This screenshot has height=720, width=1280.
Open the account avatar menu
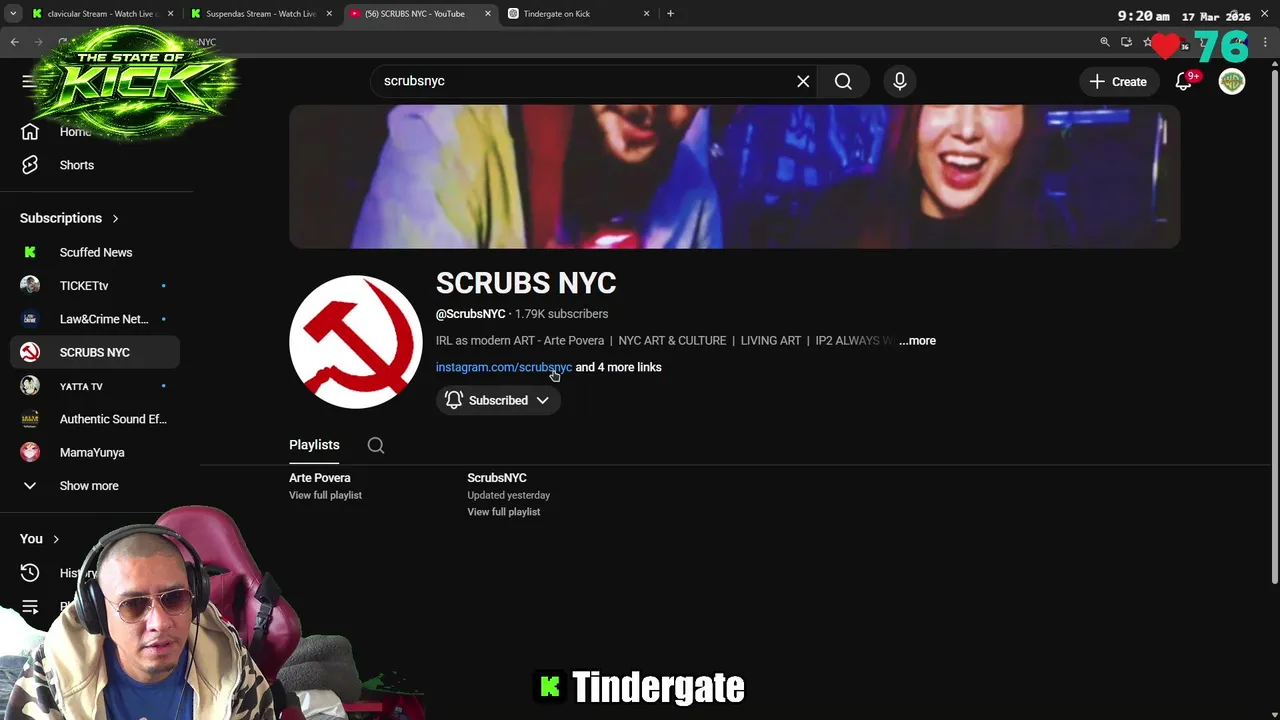click(x=1232, y=81)
